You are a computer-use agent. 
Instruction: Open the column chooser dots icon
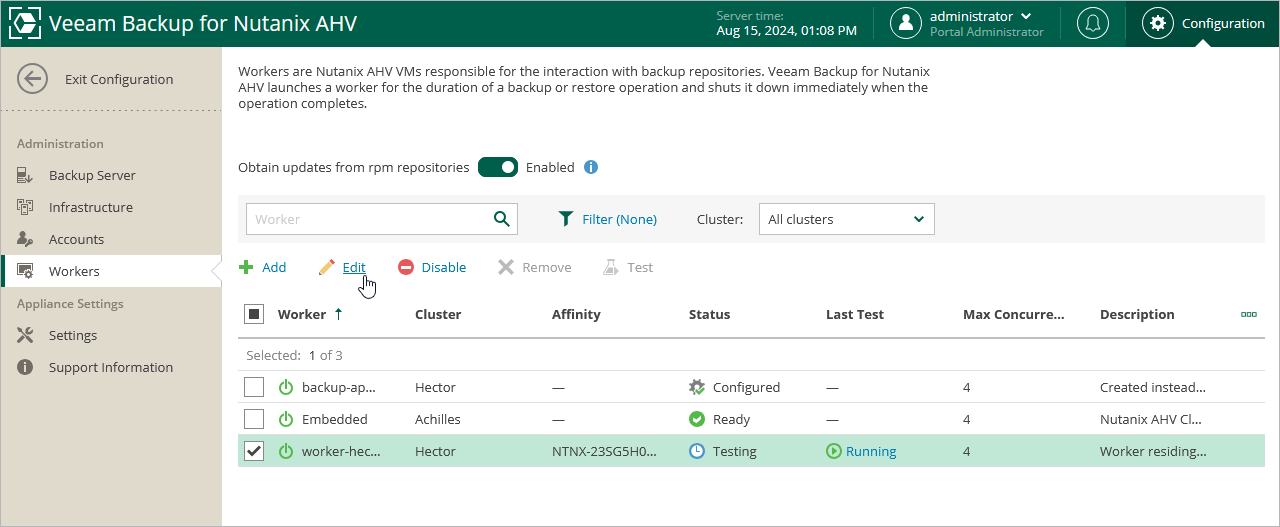1248,314
